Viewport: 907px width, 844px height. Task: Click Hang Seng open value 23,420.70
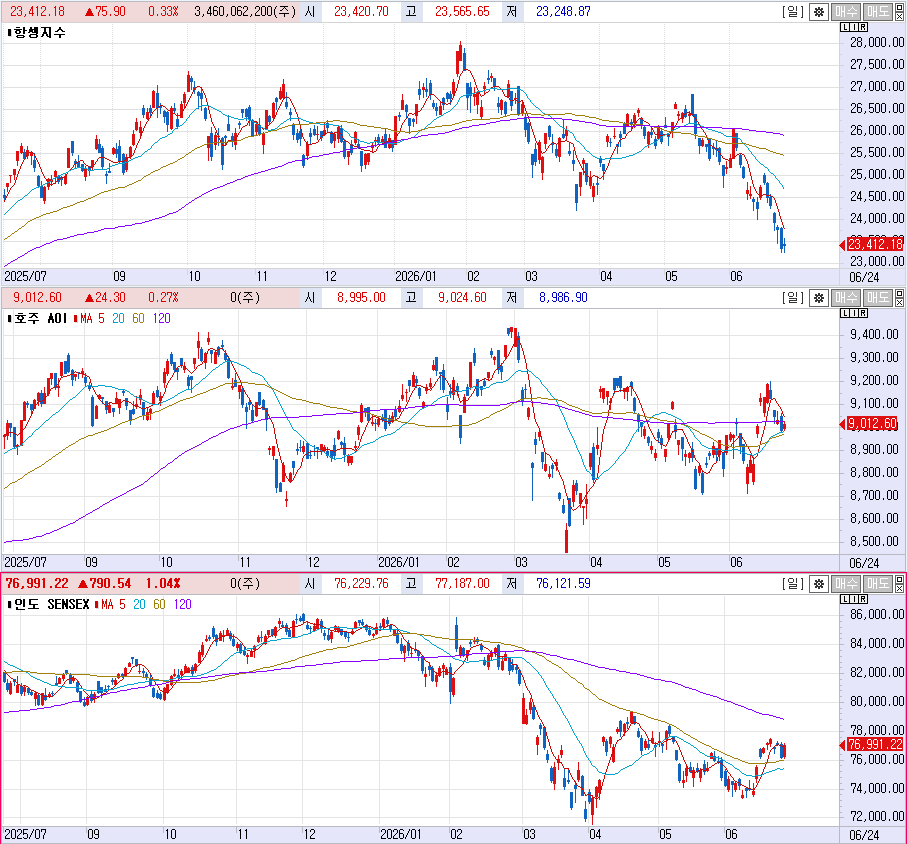tap(361, 12)
